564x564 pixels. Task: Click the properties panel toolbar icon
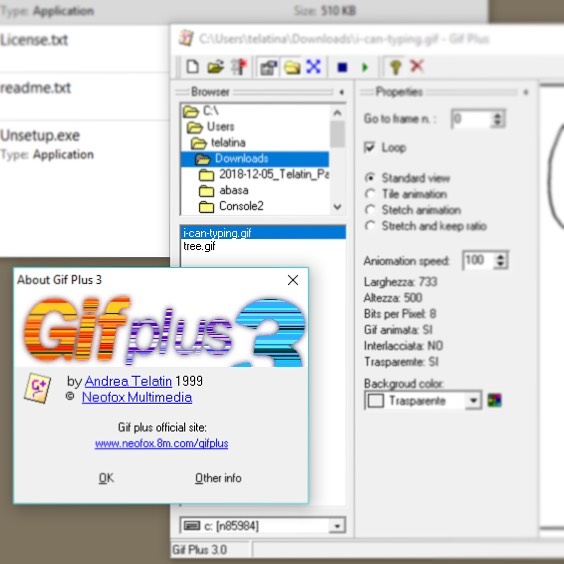click(x=268, y=67)
